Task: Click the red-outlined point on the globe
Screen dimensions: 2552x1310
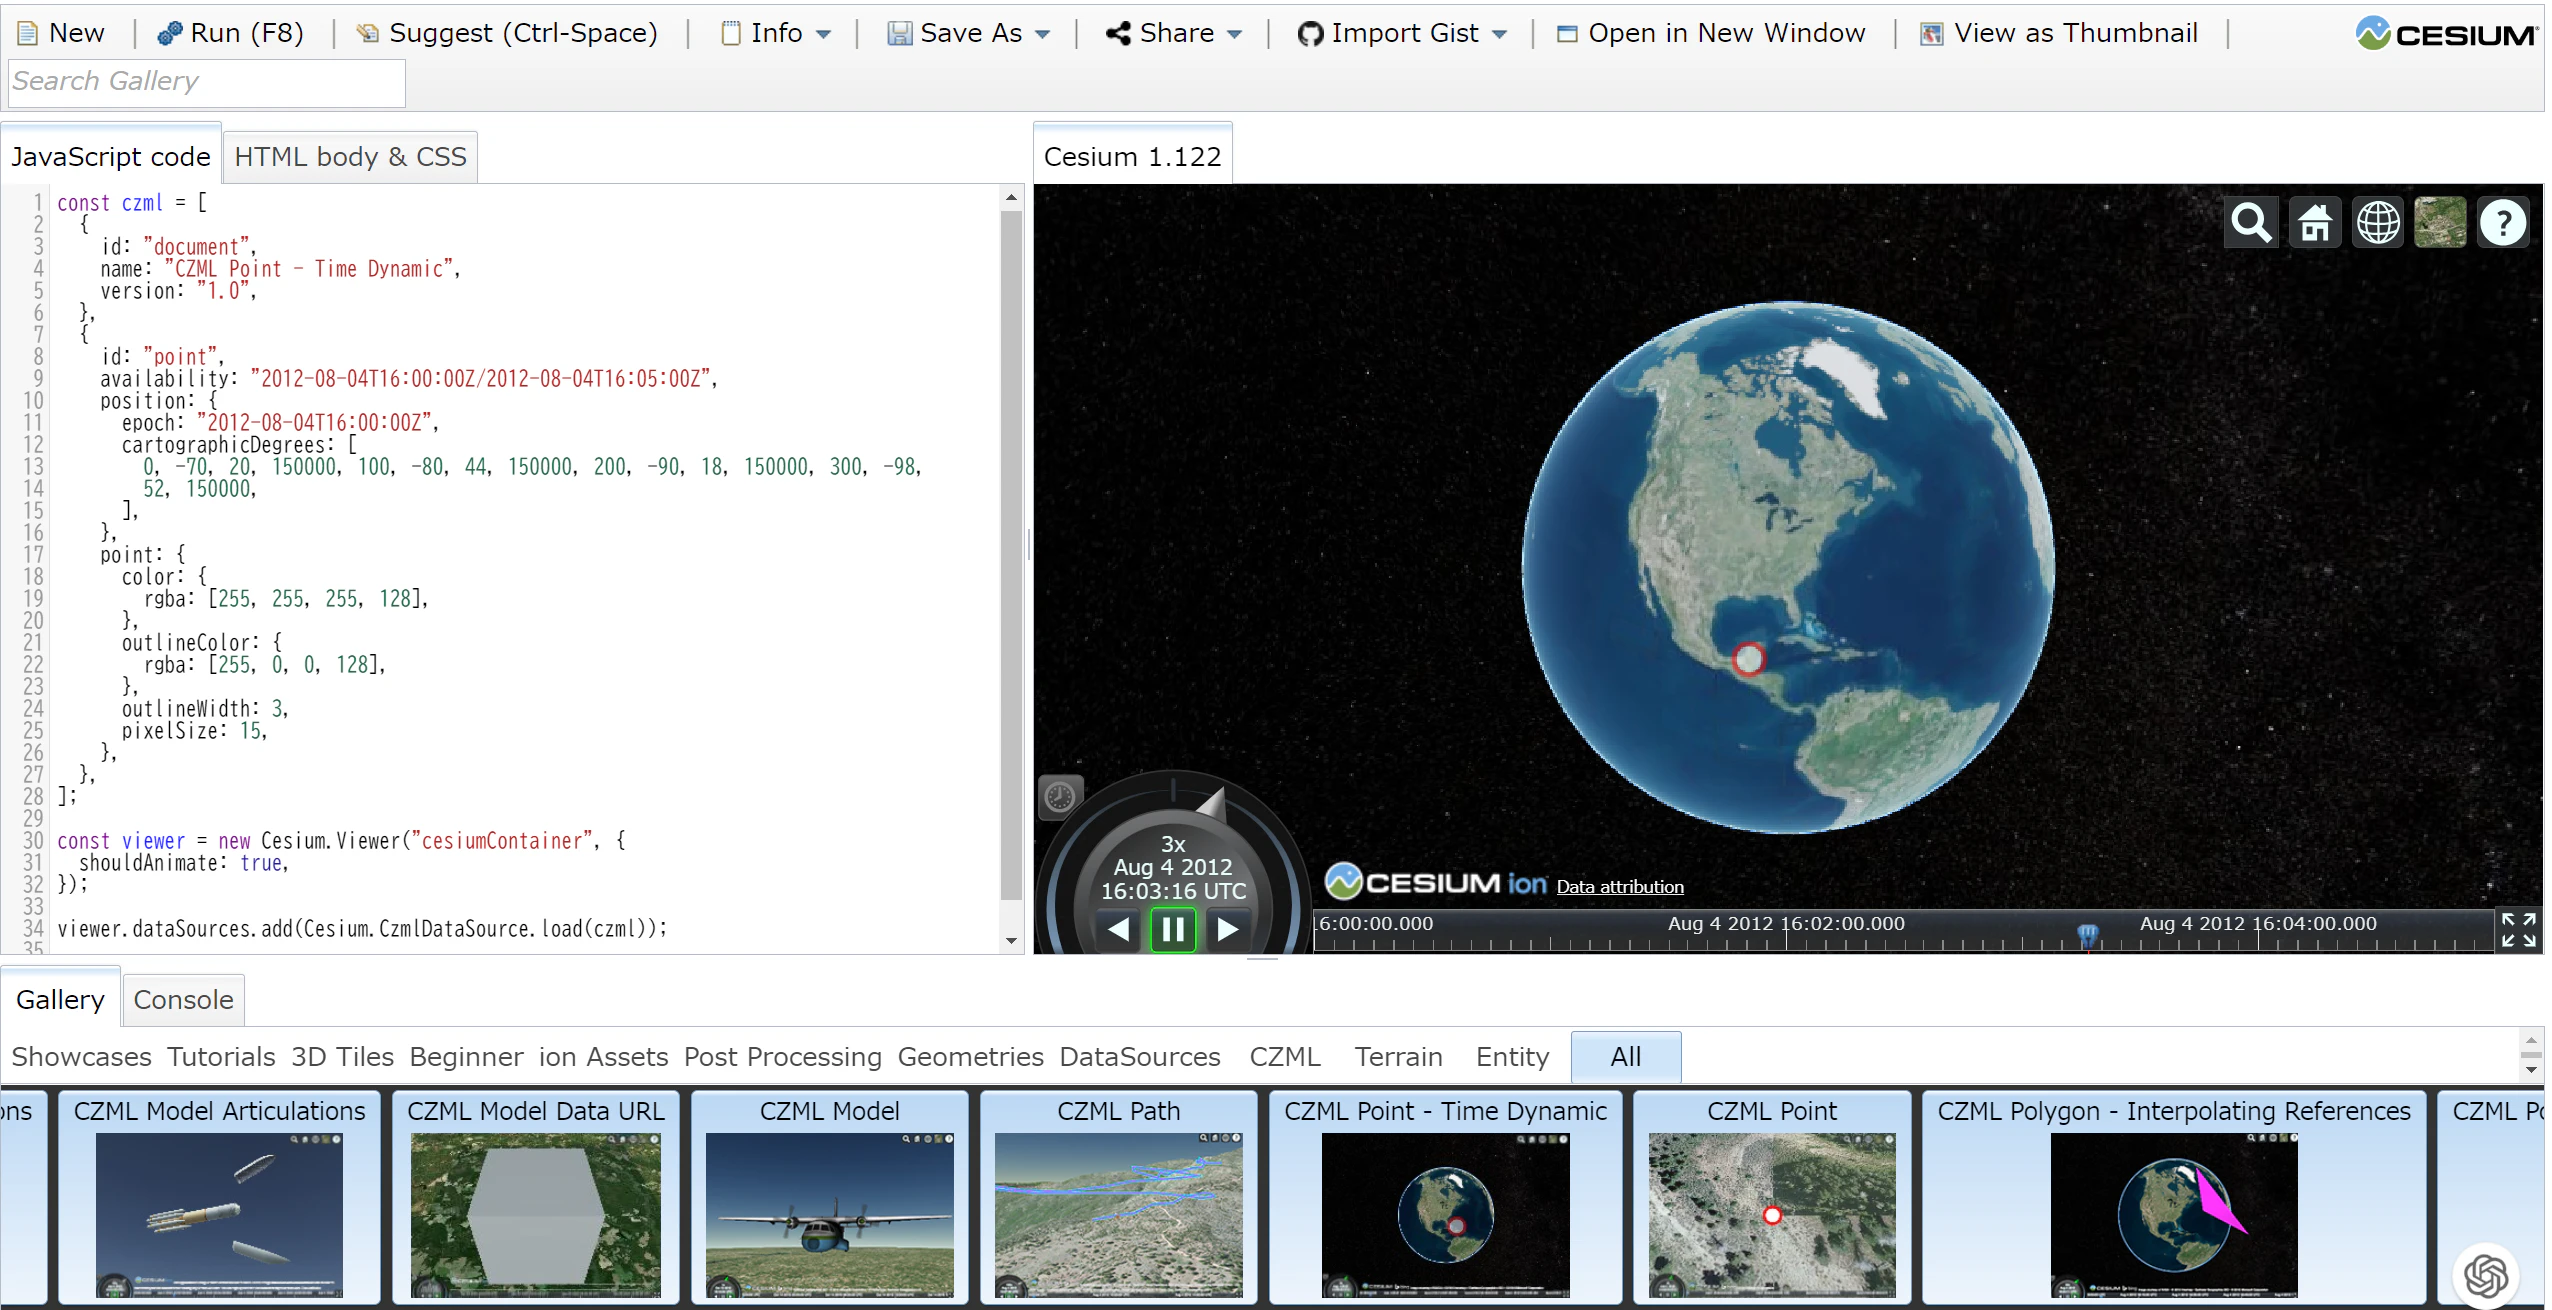Action: point(1748,659)
